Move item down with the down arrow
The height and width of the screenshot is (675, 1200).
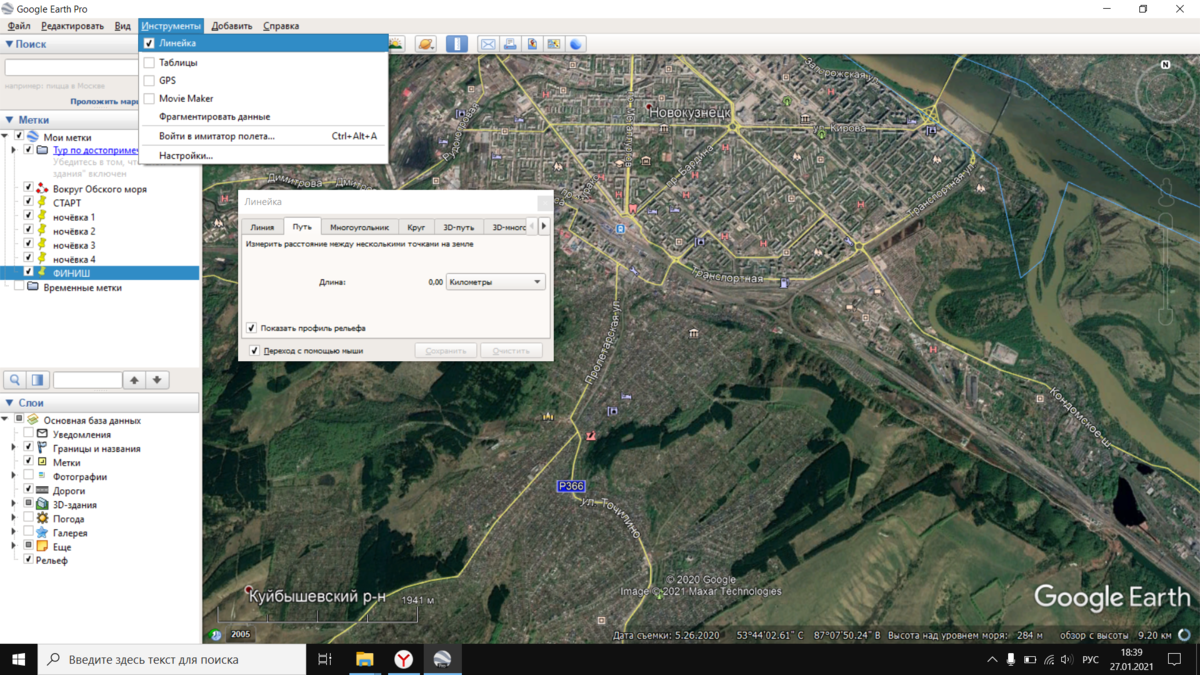pyautogui.click(x=157, y=380)
